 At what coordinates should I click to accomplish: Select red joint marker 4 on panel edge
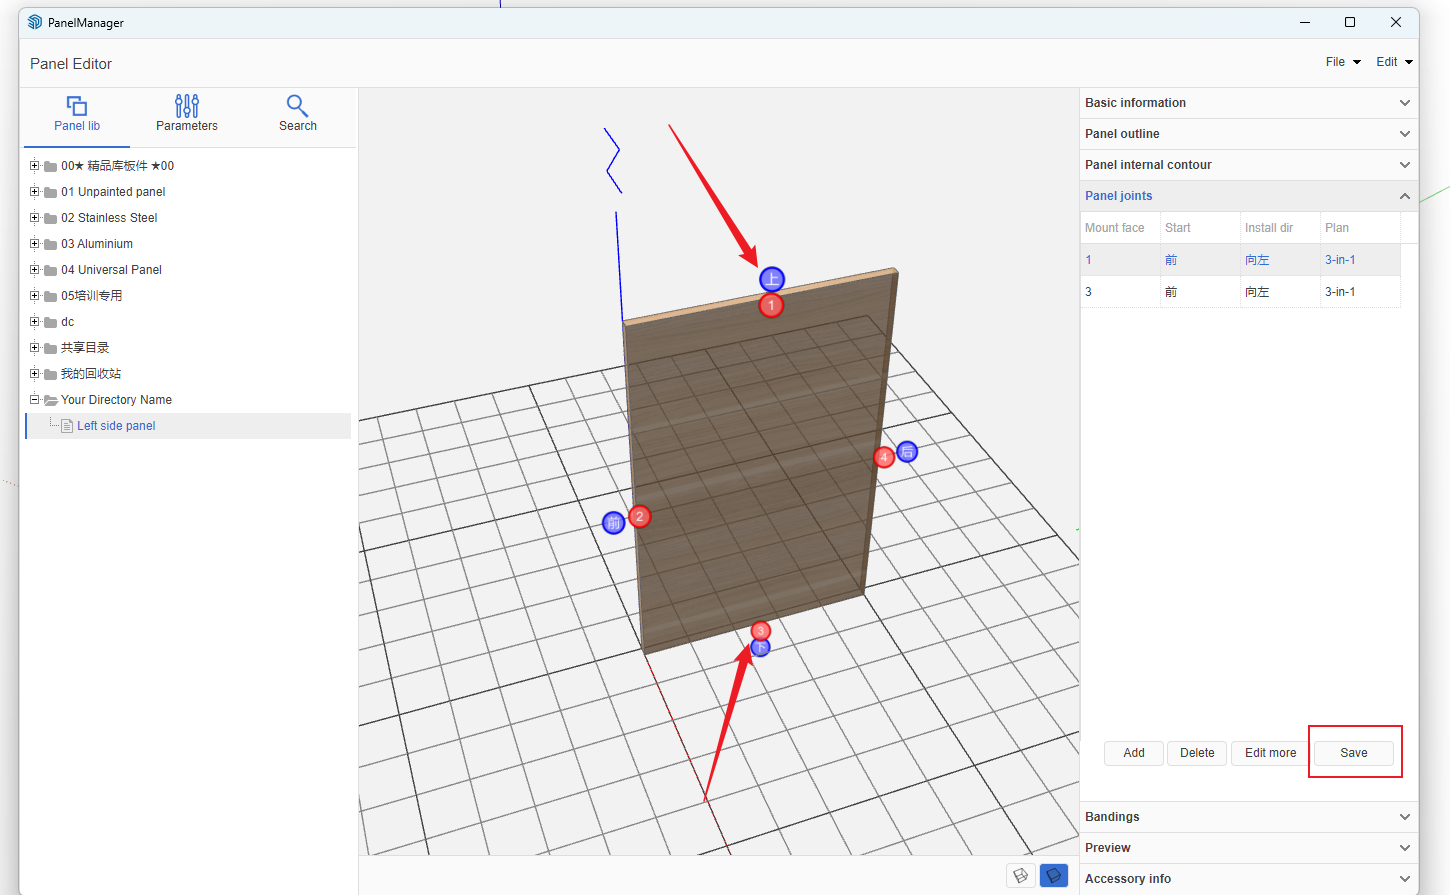(884, 458)
